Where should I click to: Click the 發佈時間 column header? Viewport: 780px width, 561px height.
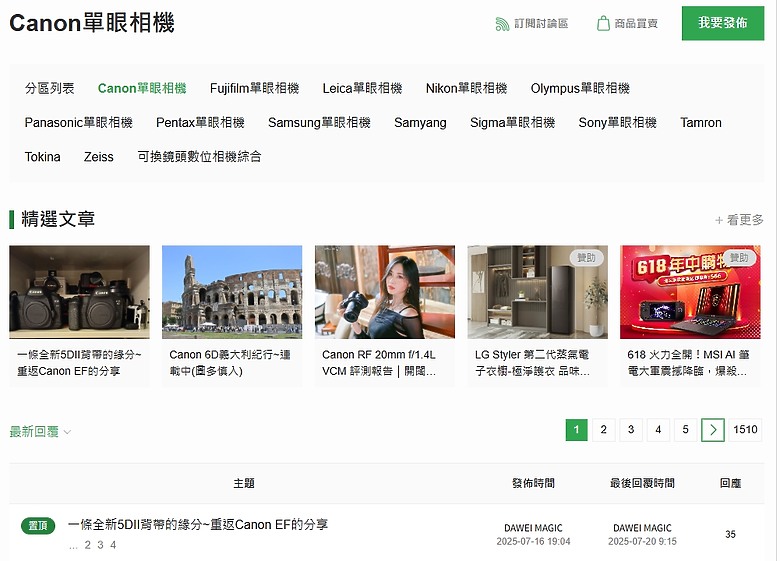(x=533, y=483)
